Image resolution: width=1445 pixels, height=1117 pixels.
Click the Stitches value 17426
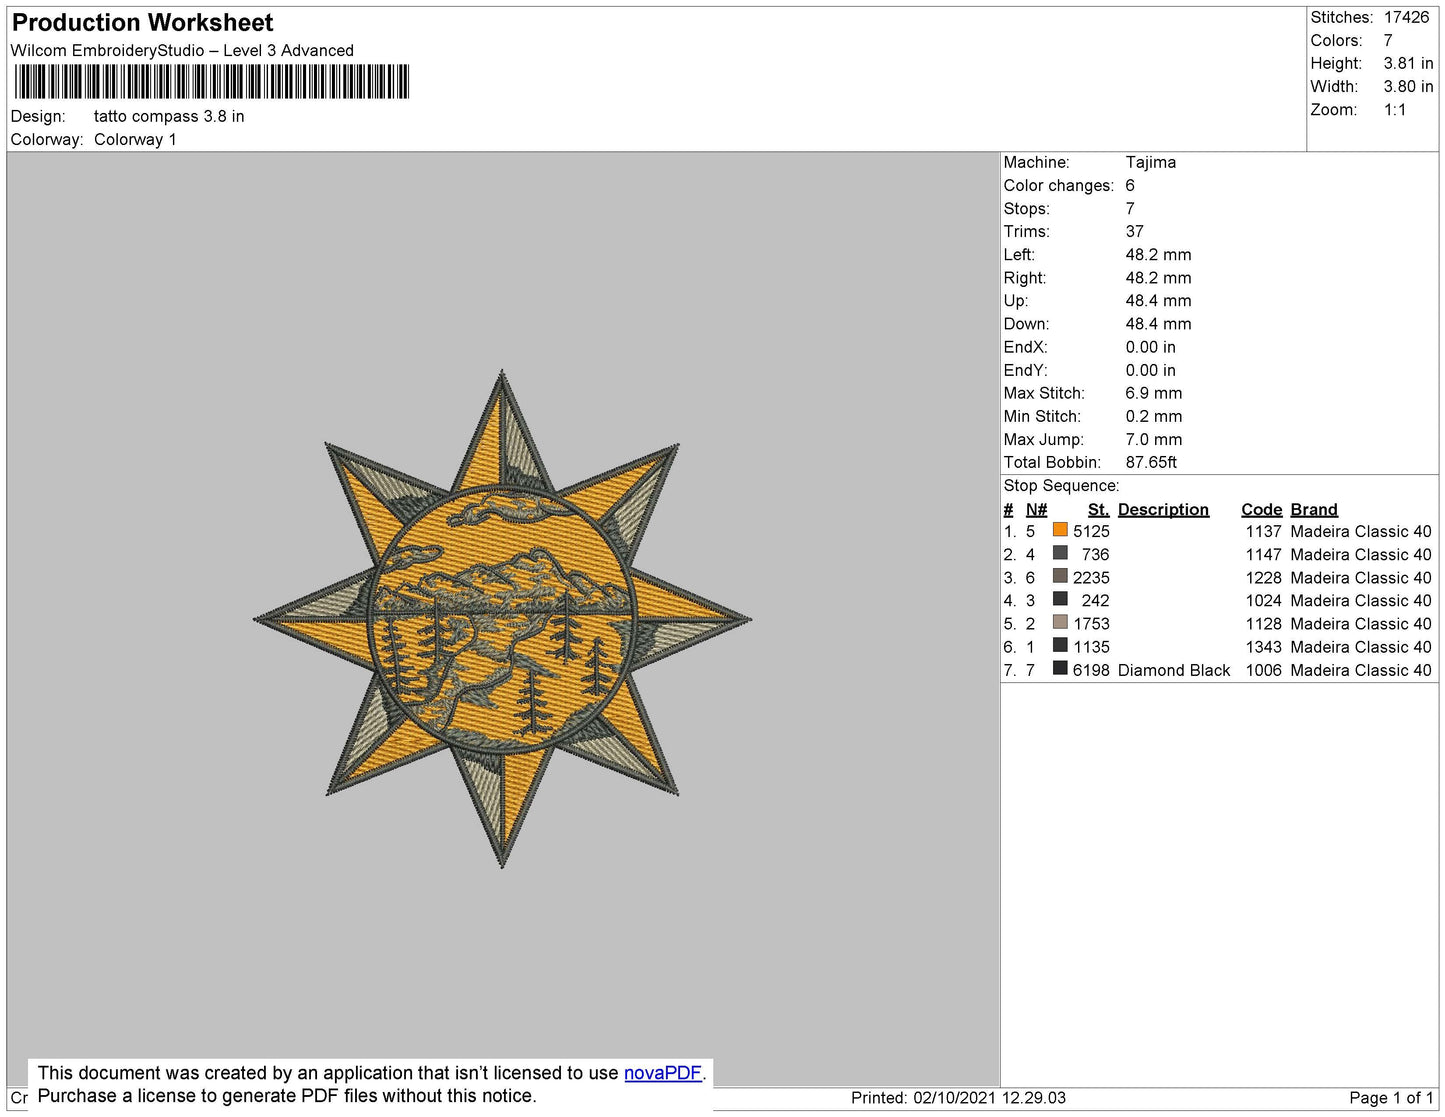coord(1406,17)
